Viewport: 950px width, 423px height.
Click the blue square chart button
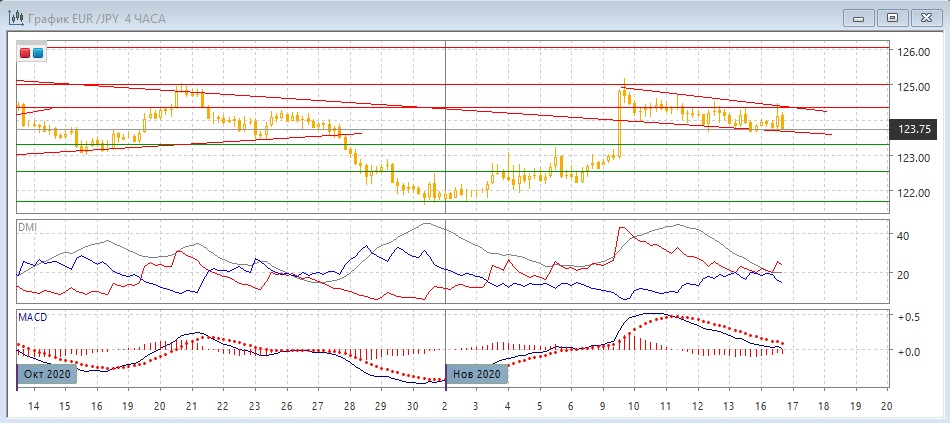pos(38,52)
